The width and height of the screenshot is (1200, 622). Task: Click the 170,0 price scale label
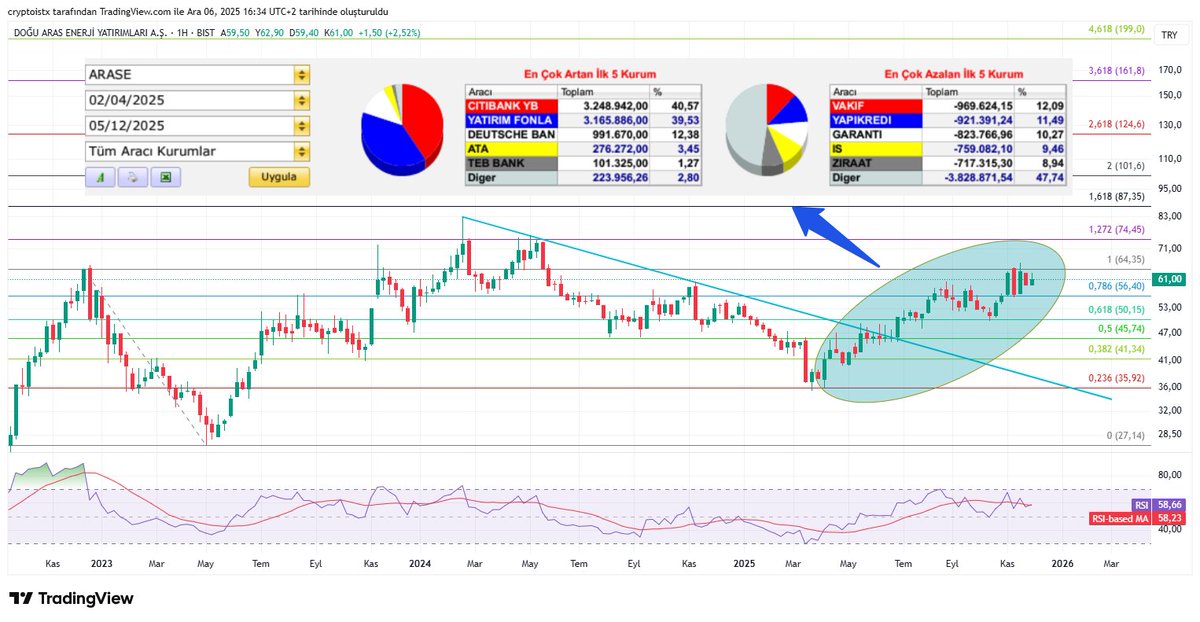click(x=1170, y=70)
